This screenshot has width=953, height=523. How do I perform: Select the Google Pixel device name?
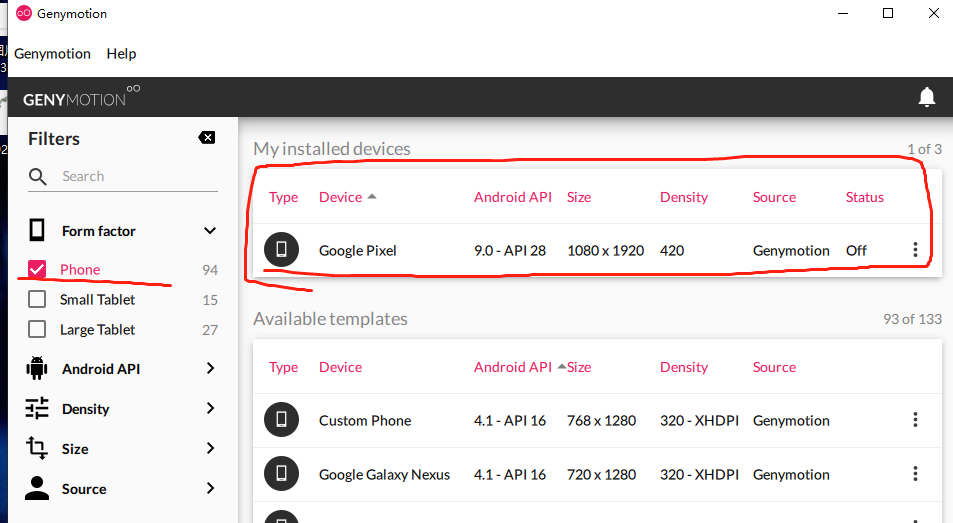pyautogui.click(x=357, y=250)
